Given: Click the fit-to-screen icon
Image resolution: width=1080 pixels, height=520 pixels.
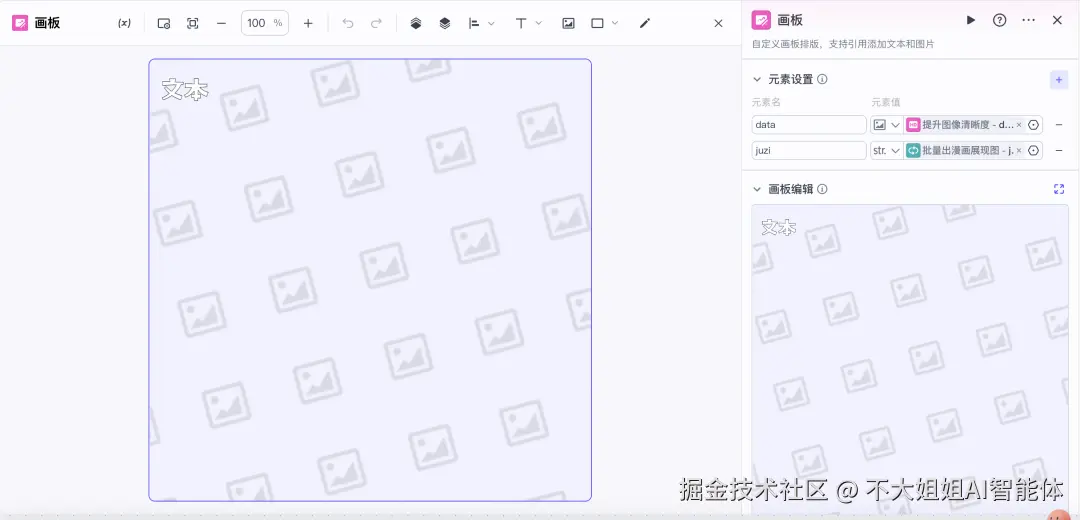Looking at the screenshot, I should pyautogui.click(x=193, y=23).
